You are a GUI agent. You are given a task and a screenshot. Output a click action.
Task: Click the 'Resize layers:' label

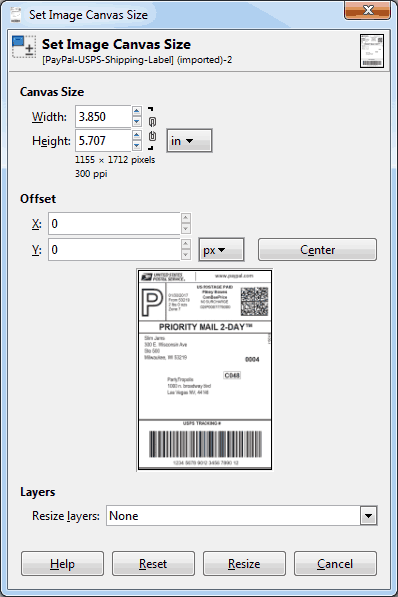(x=66, y=516)
